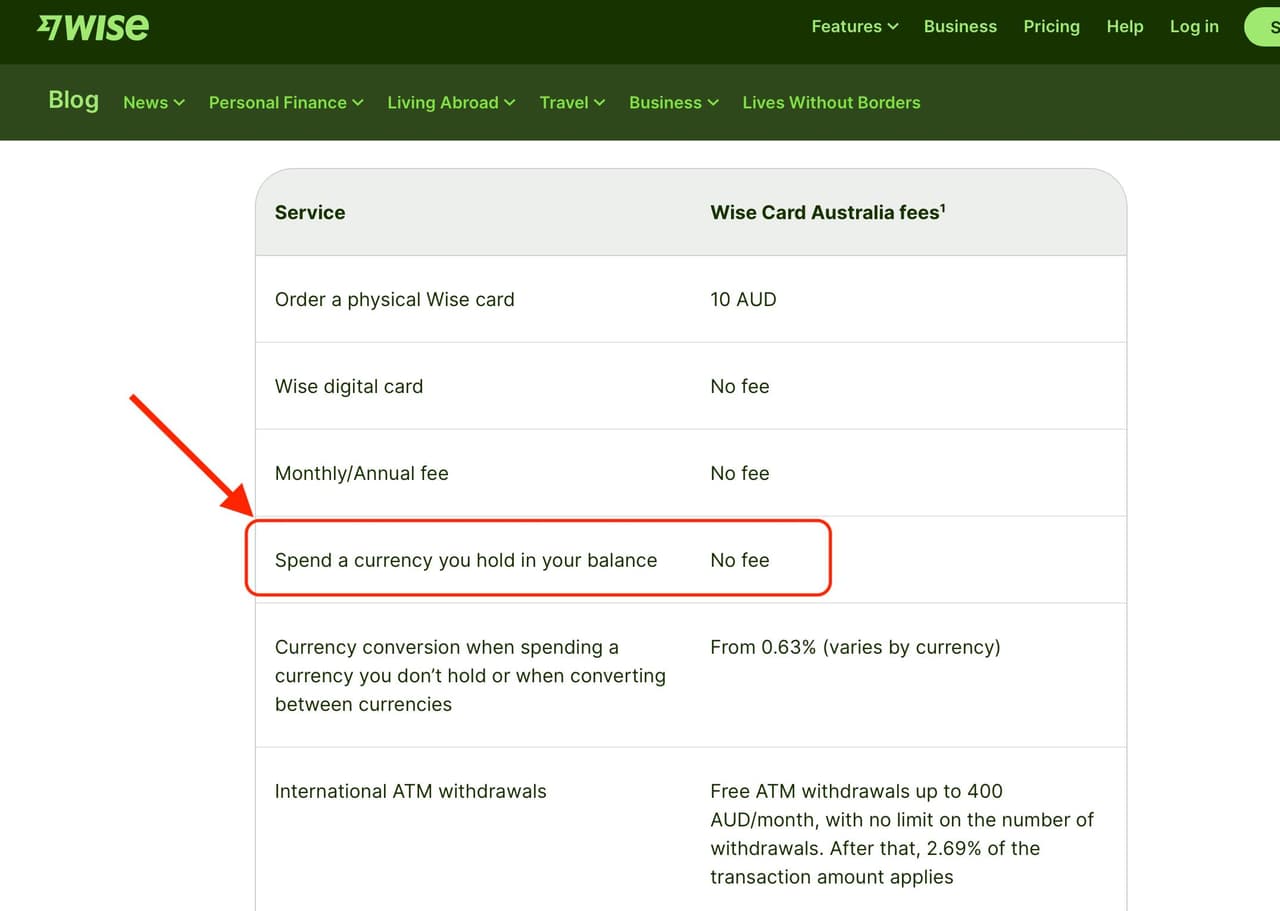Open the Blog home link
This screenshot has height=911, width=1280.
pos(74,100)
